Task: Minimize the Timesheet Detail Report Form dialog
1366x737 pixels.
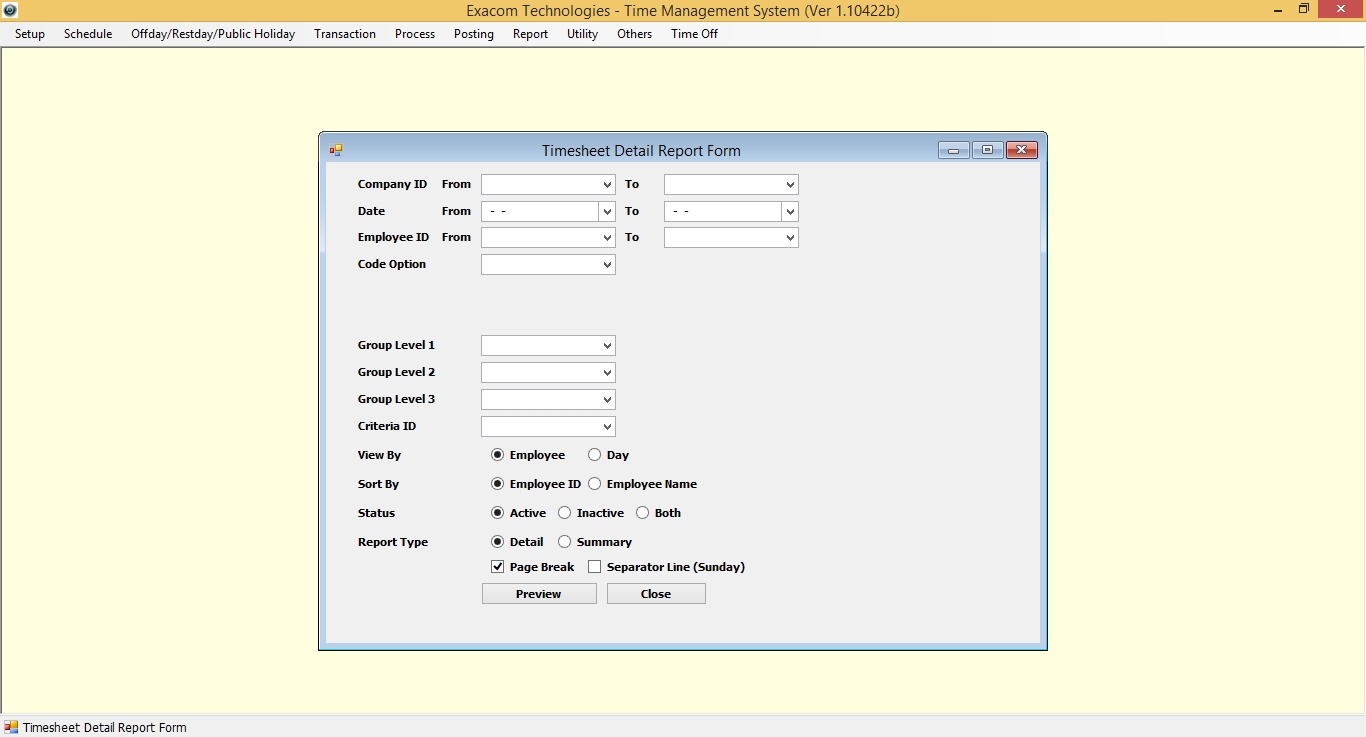Action: coord(953,151)
